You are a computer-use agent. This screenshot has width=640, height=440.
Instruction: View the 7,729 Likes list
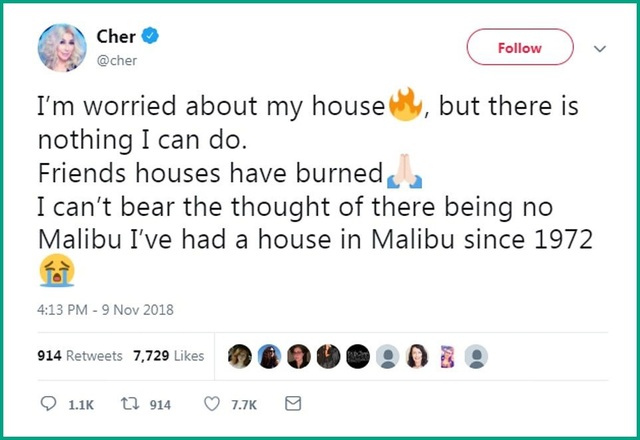167,355
